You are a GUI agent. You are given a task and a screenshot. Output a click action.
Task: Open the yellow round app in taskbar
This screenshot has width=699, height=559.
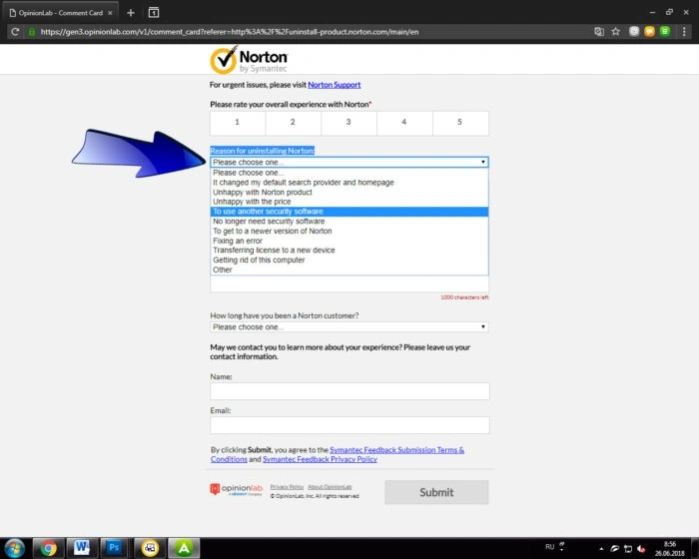pyautogui.click(x=150, y=548)
